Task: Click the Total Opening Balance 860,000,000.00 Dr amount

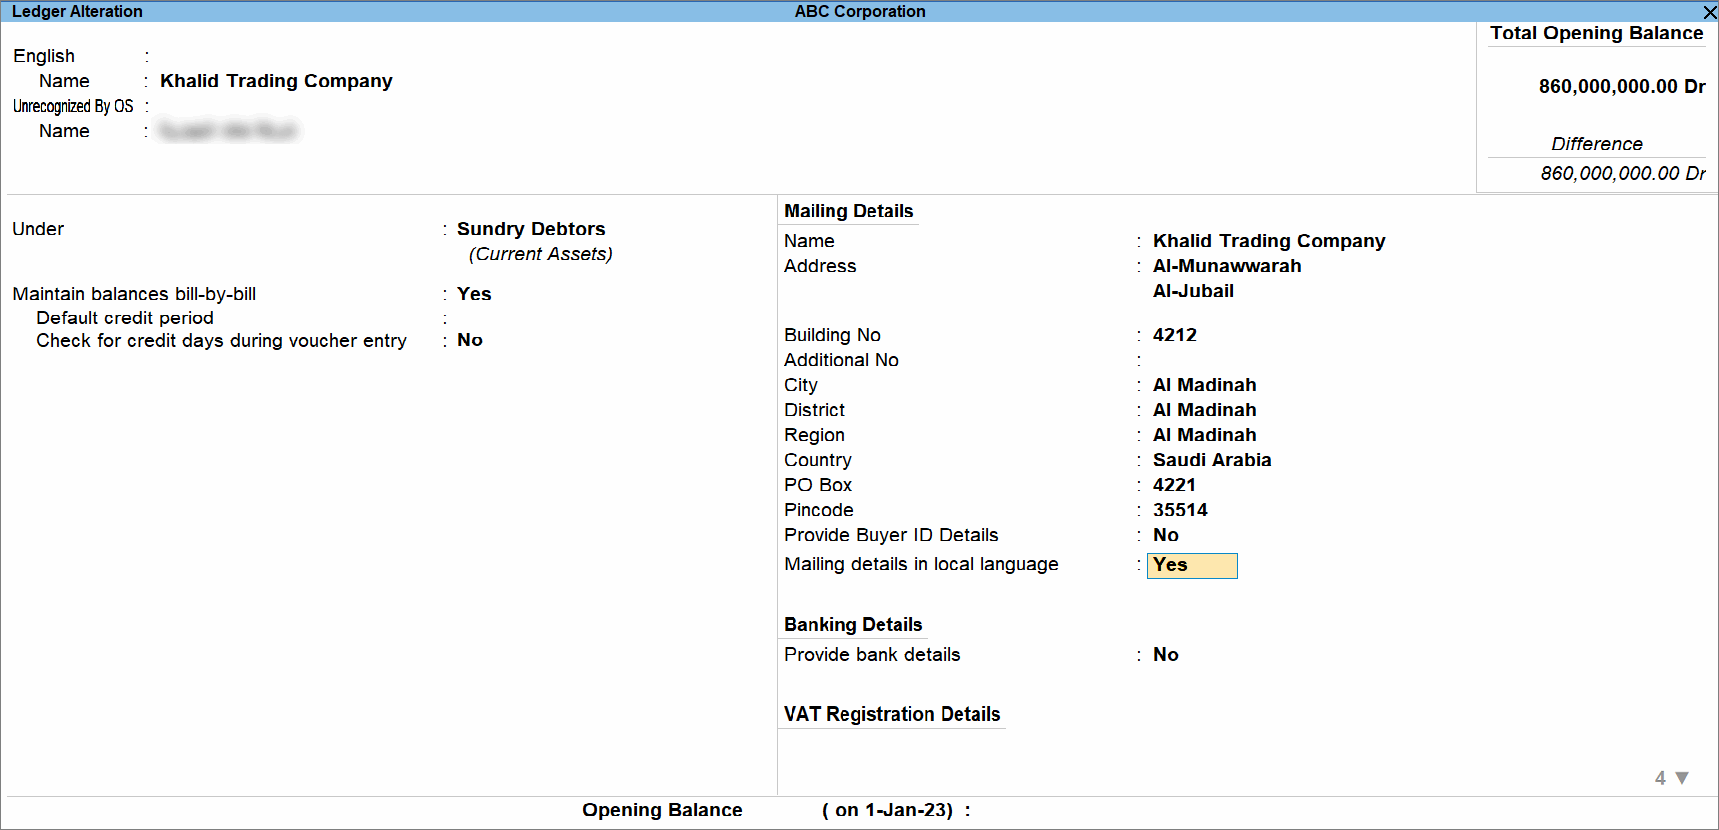Action: pyautogui.click(x=1622, y=87)
